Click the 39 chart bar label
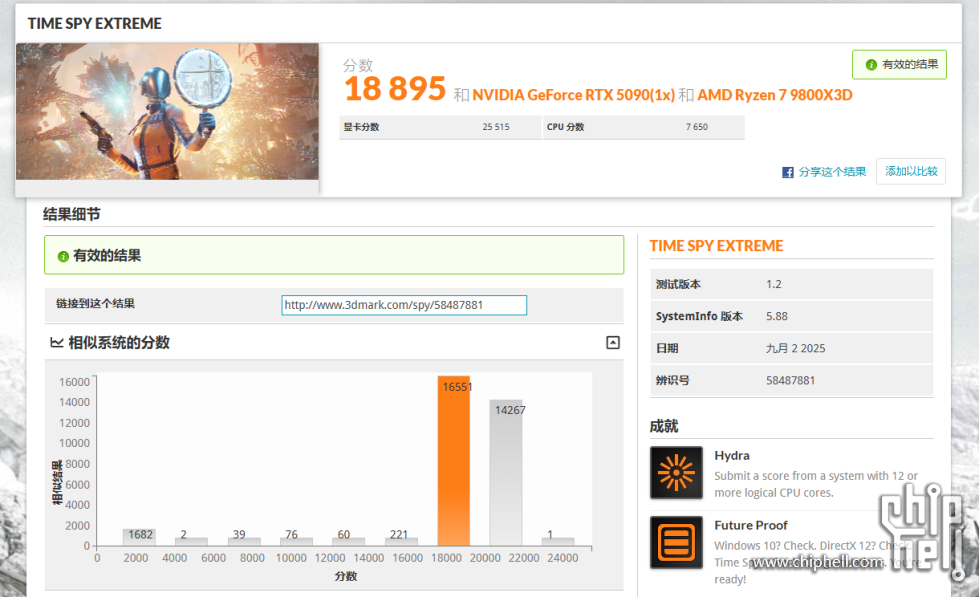 pos(239,535)
